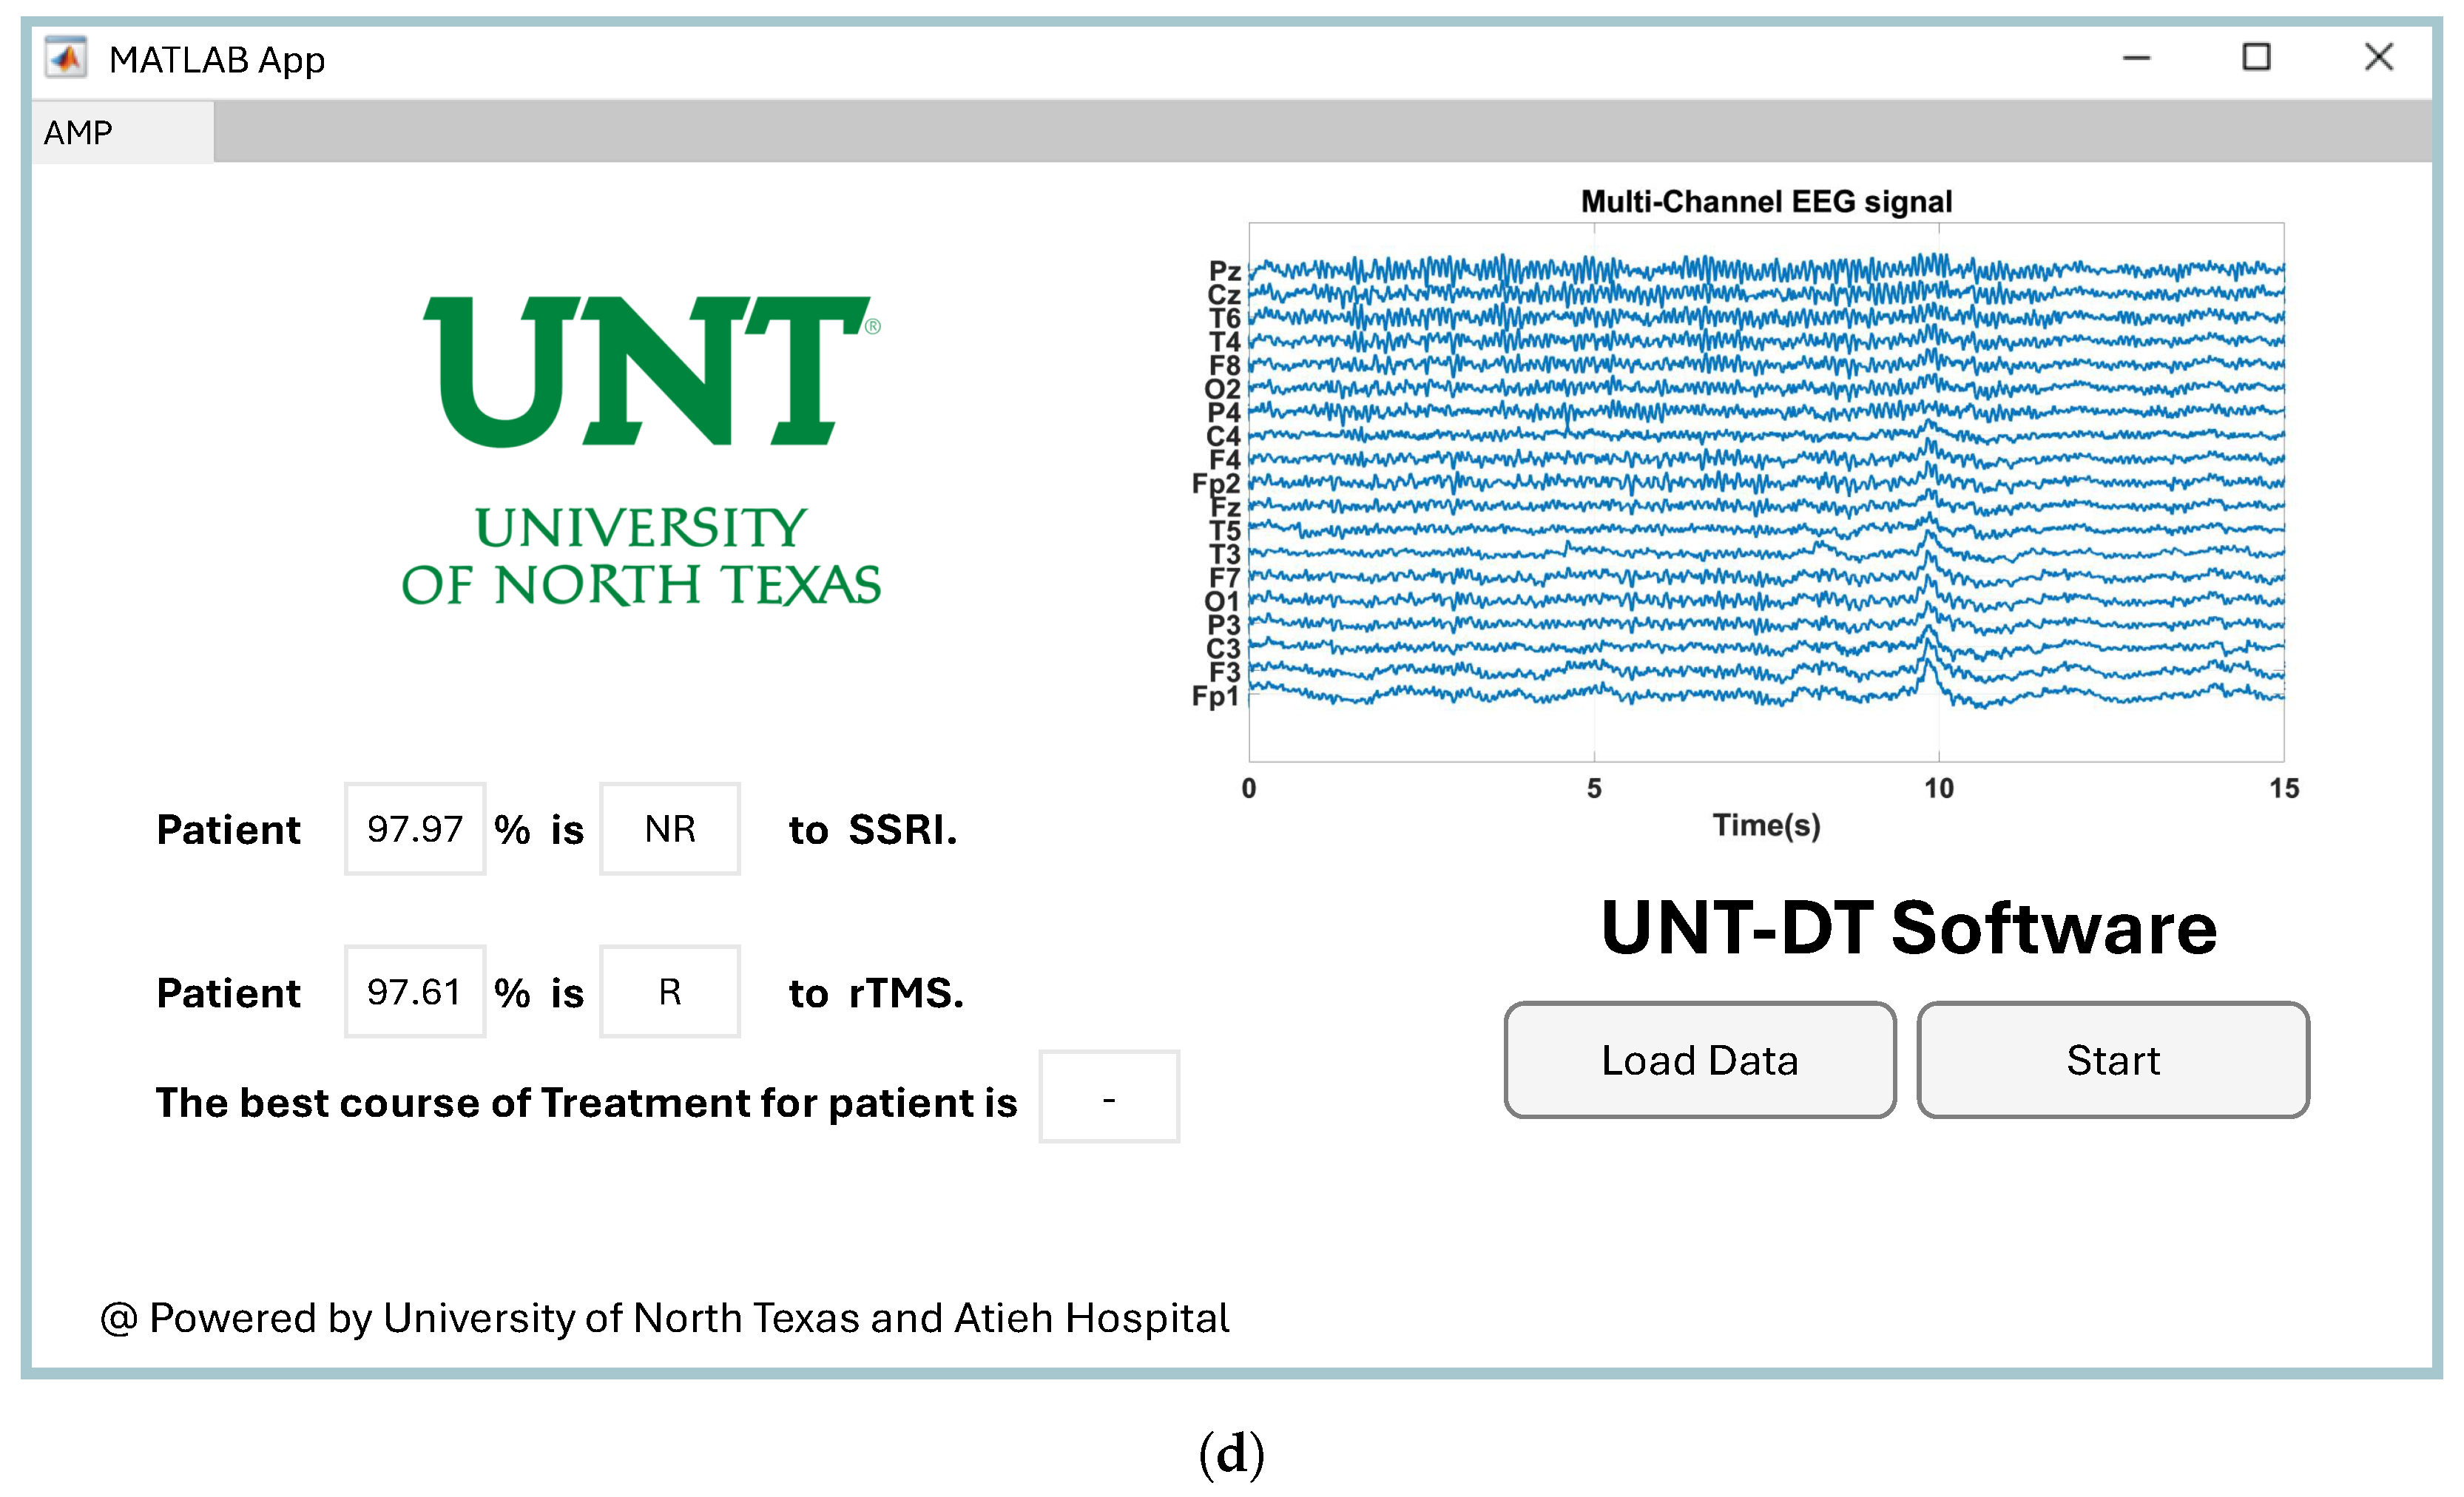2464x1497 pixels.
Task: Click the UNT University of North Texas logo
Action: pyautogui.click(x=642, y=452)
